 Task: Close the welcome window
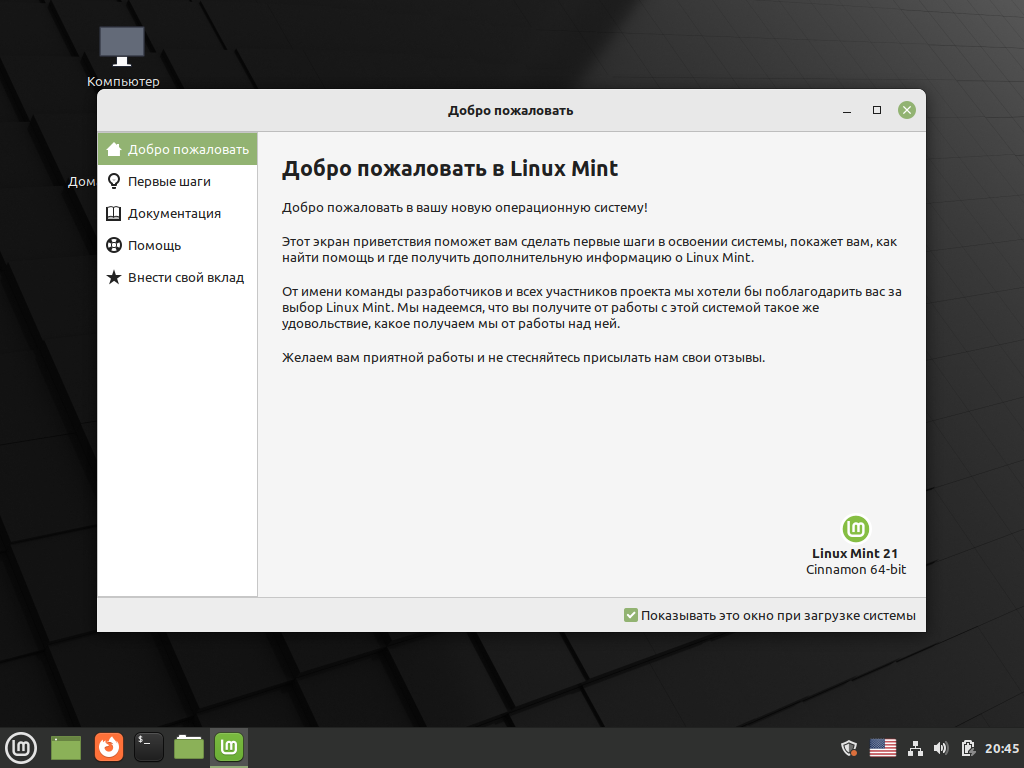pyautogui.click(x=906, y=110)
